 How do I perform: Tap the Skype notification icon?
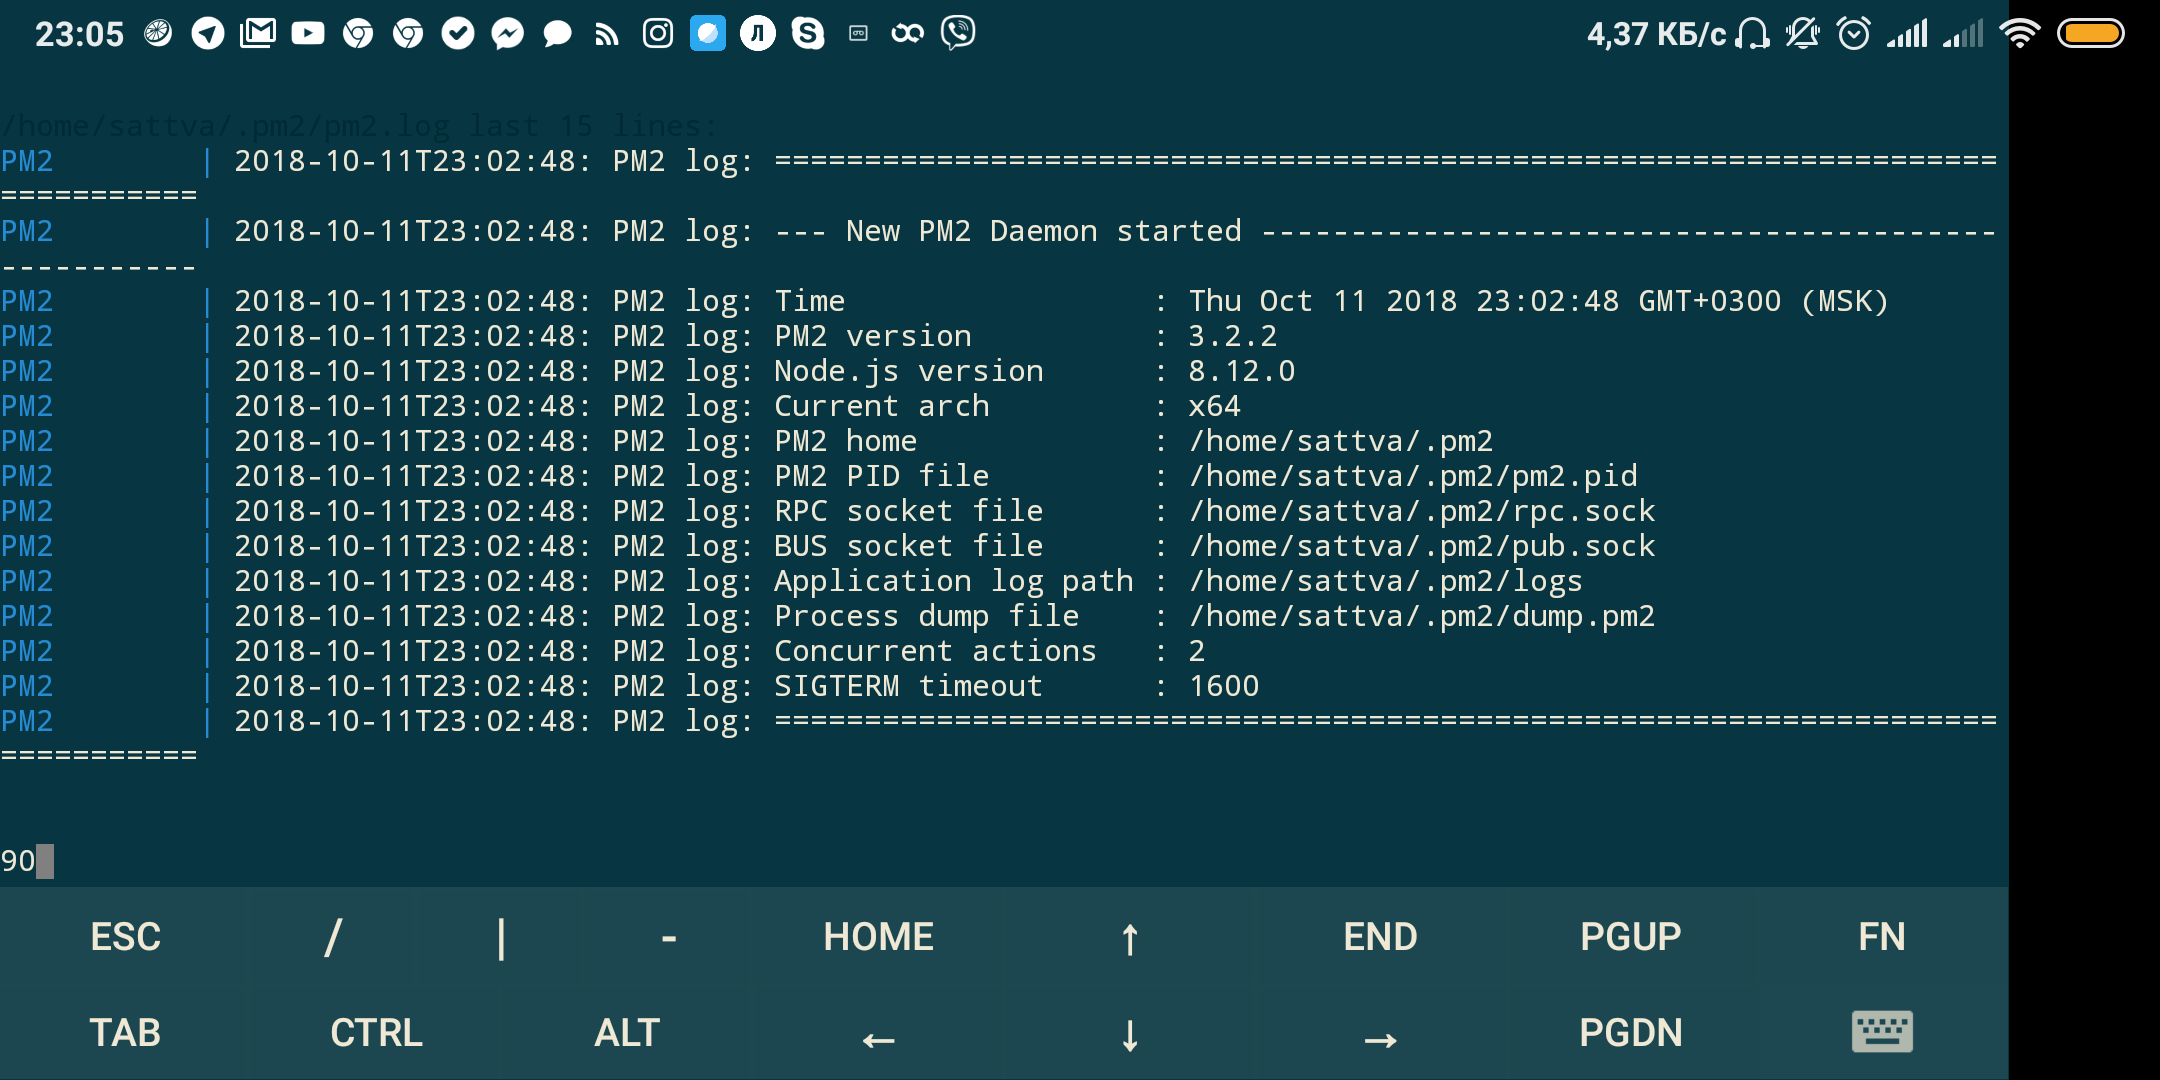point(808,34)
